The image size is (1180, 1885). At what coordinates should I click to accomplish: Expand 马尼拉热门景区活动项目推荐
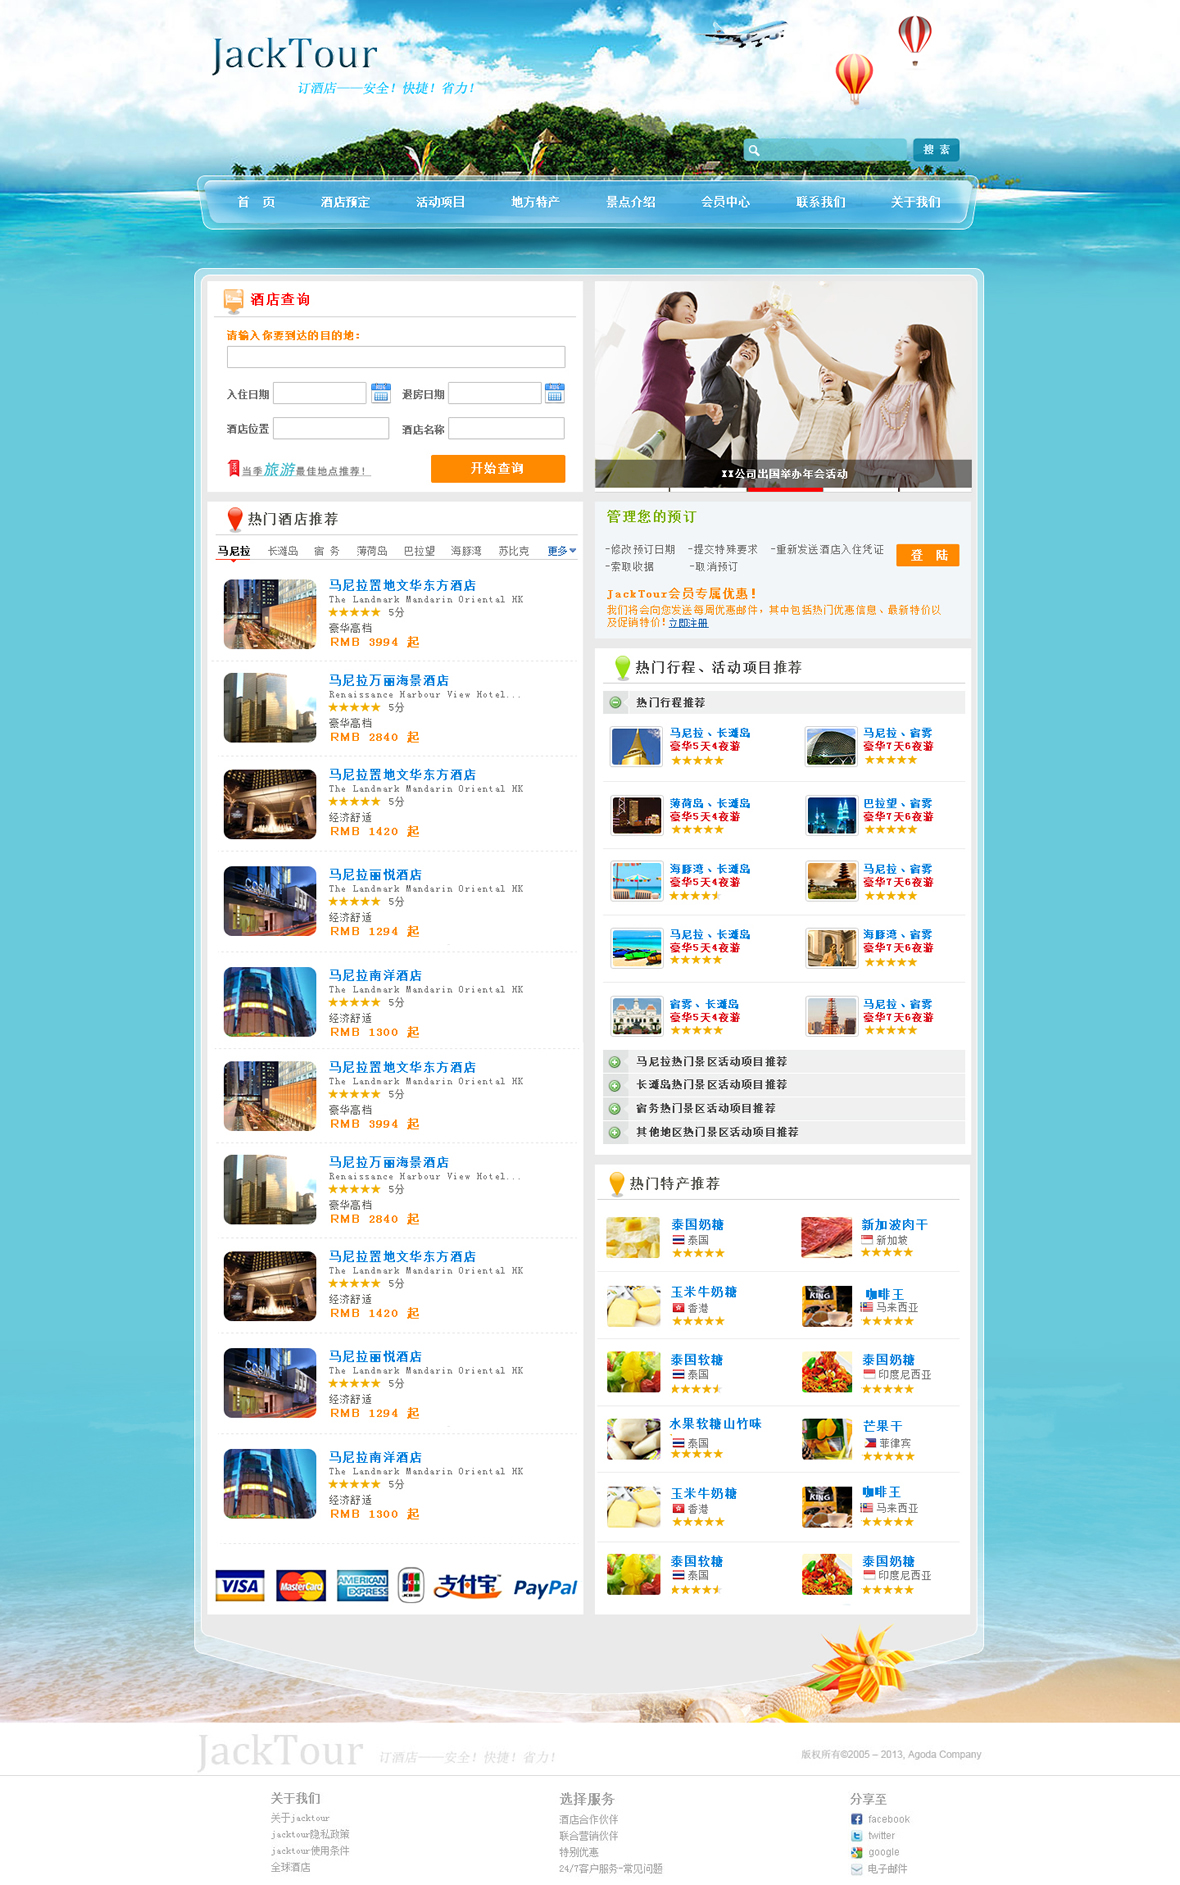point(615,1062)
